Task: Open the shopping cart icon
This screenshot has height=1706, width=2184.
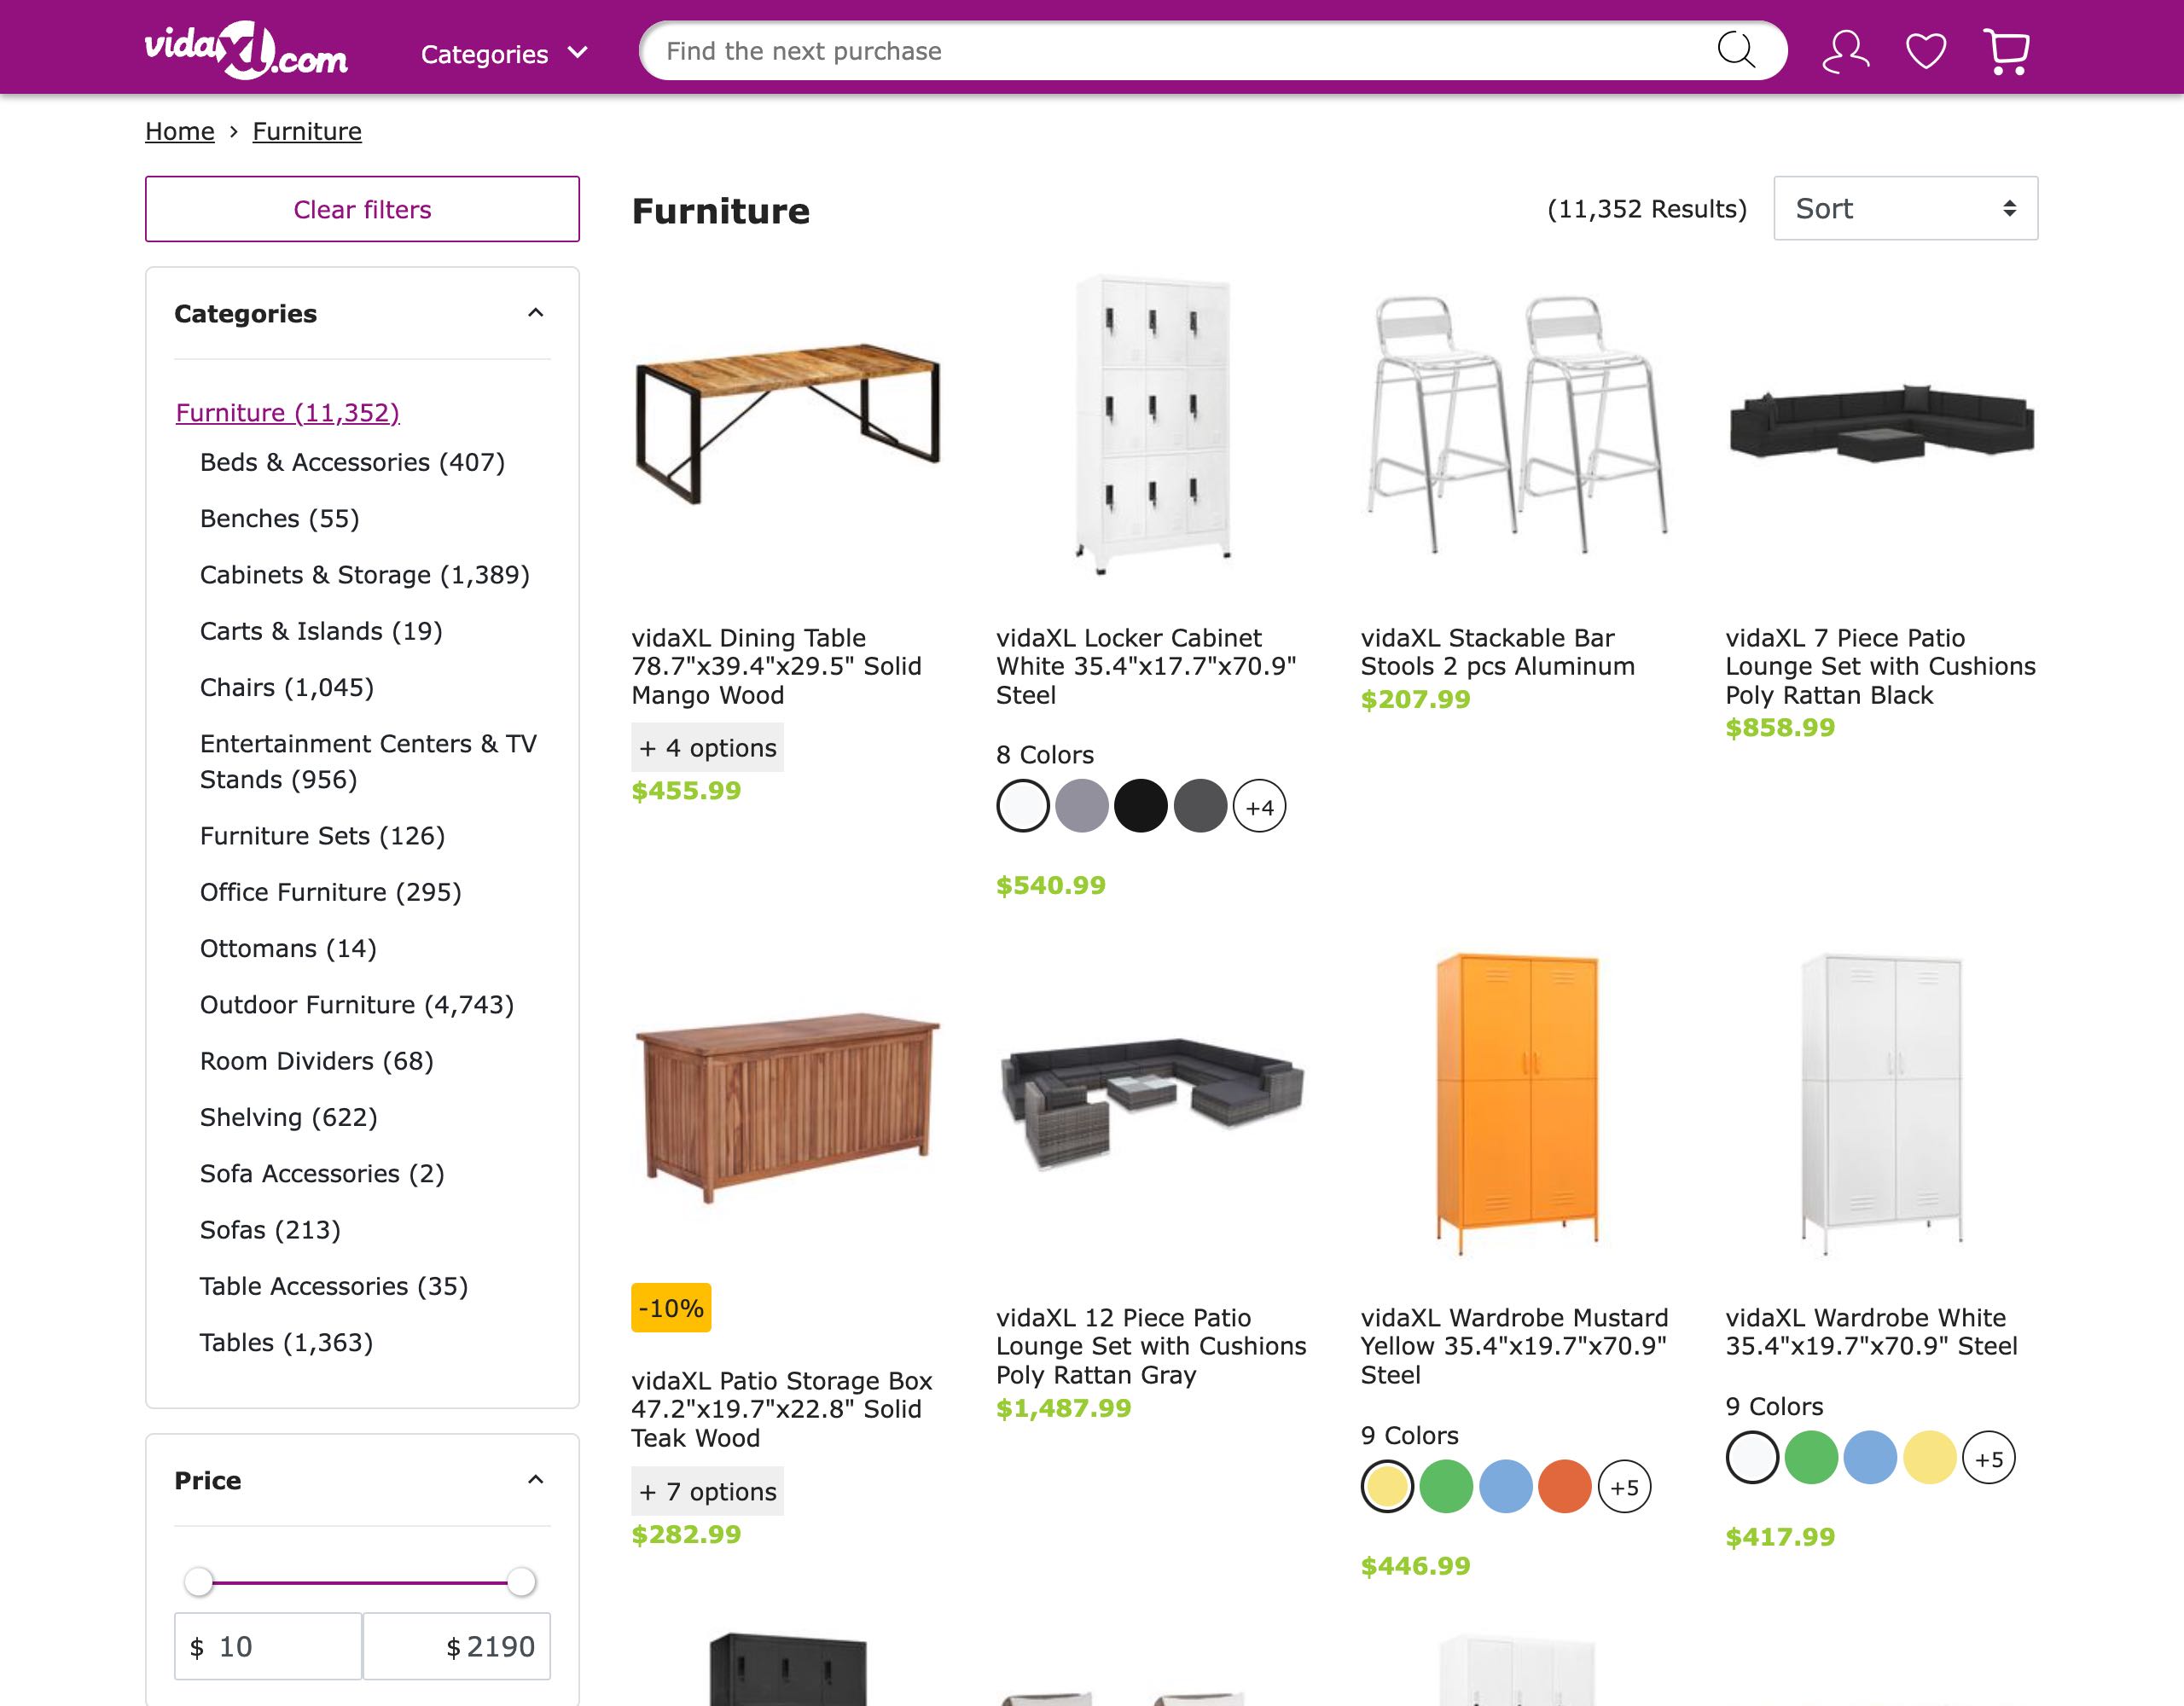Action: (x=2006, y=51)
